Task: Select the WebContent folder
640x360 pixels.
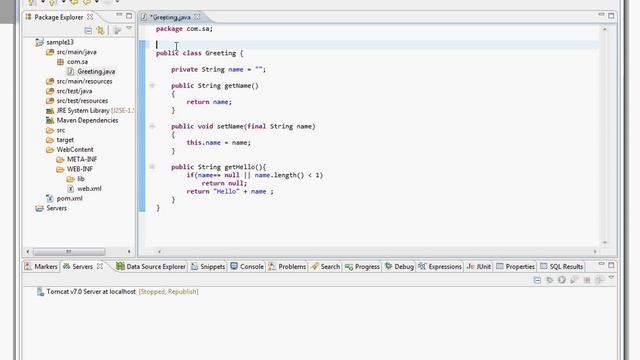Action: pos(75,150)
